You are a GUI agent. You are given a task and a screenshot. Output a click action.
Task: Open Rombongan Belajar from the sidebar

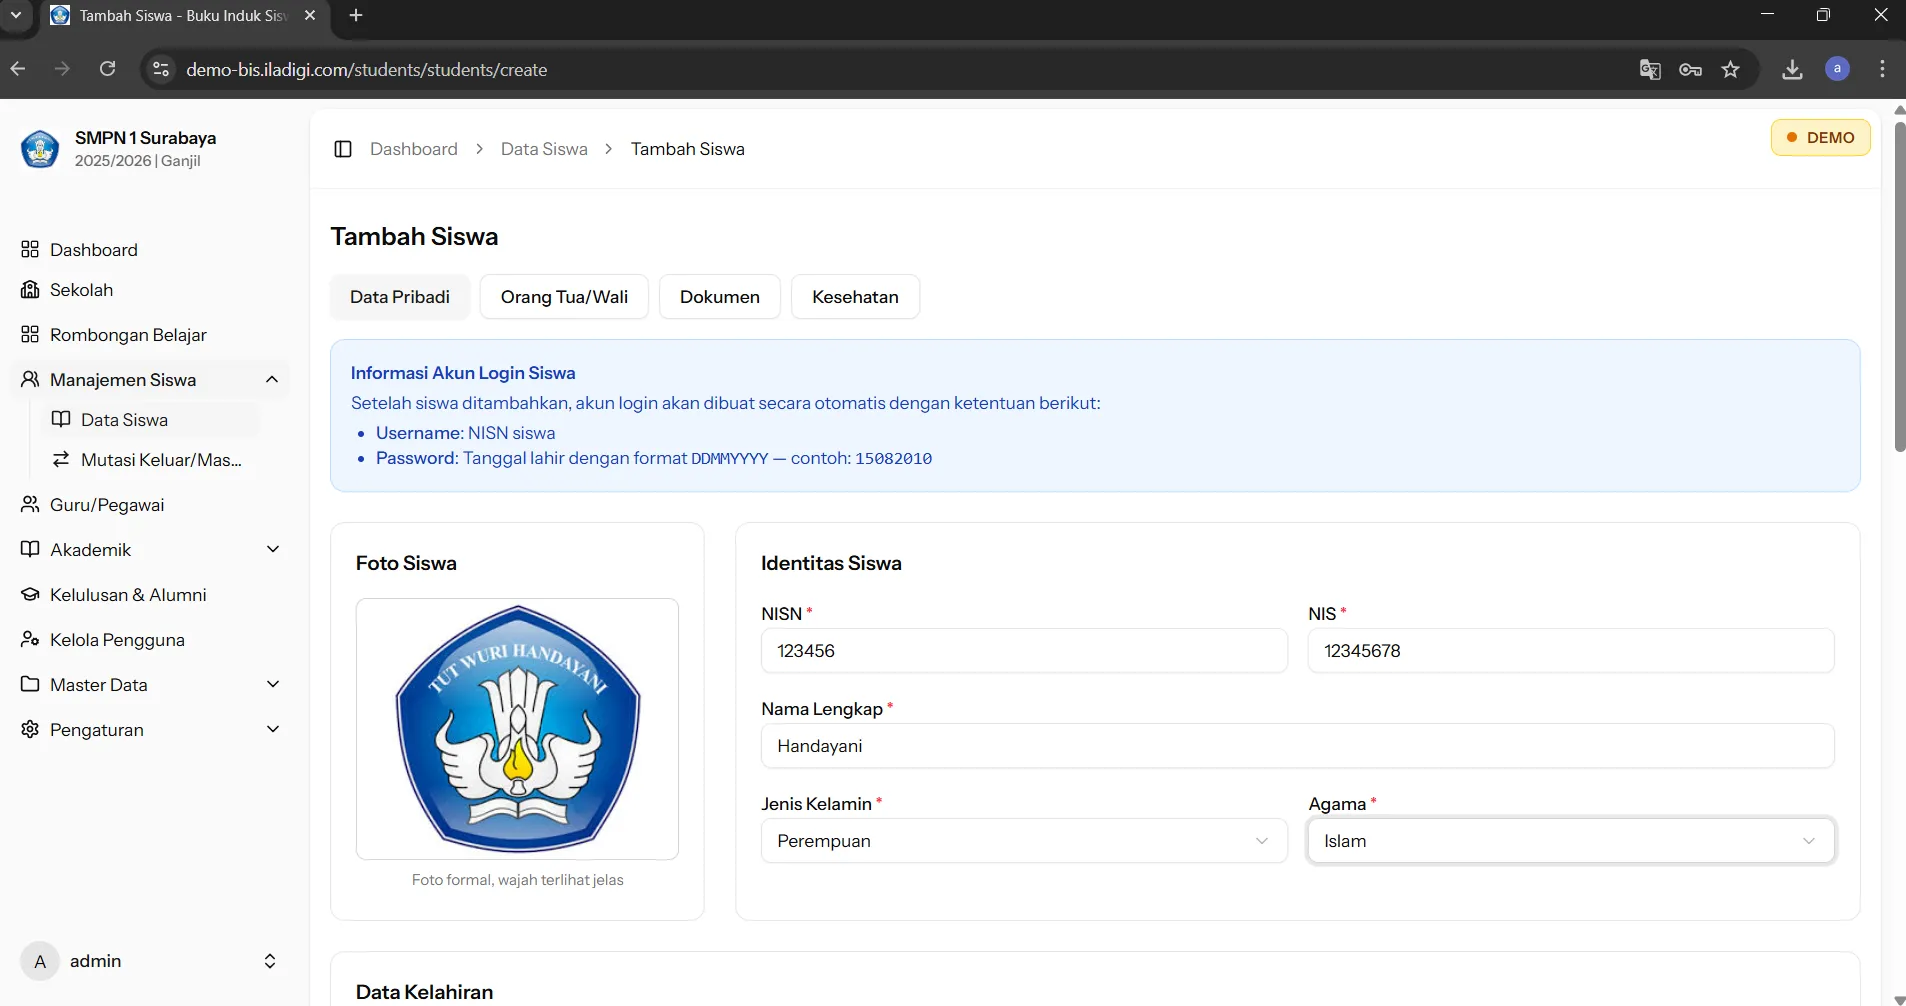click(x=150, y=334)
